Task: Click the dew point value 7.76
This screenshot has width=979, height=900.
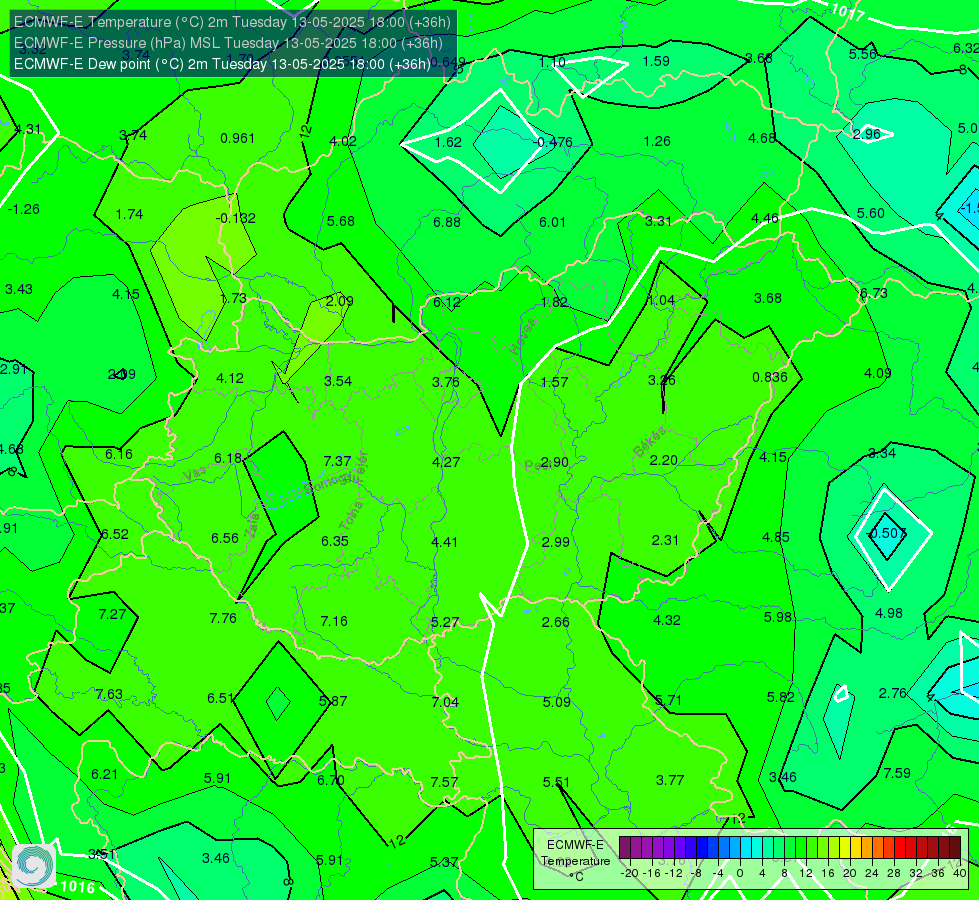Action: (x=223, y=618)
